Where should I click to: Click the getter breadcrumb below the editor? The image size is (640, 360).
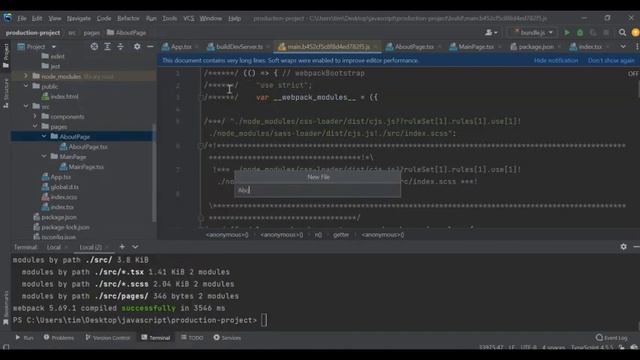[341, 235]
